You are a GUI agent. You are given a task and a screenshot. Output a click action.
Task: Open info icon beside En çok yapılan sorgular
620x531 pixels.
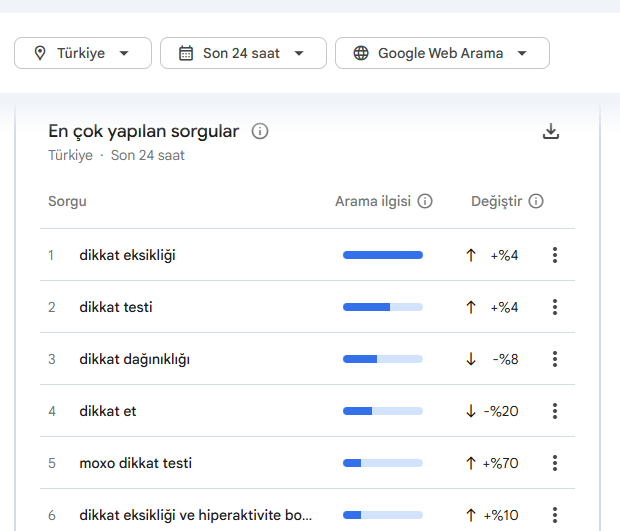(260, 132)
